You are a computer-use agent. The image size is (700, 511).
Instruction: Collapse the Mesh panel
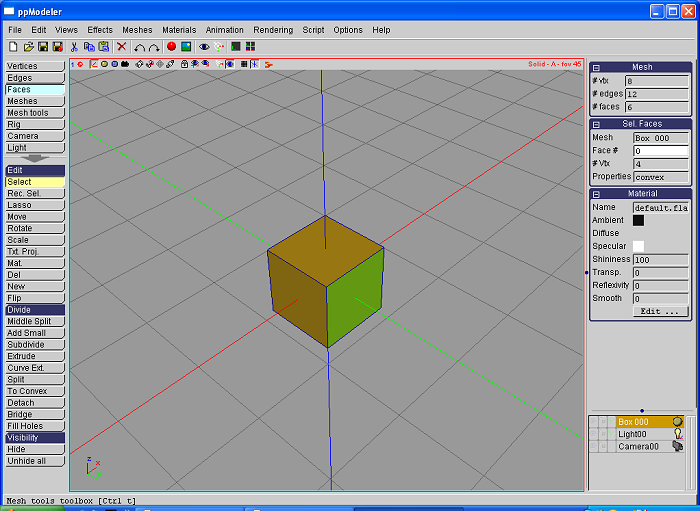(x=596, y=68)
